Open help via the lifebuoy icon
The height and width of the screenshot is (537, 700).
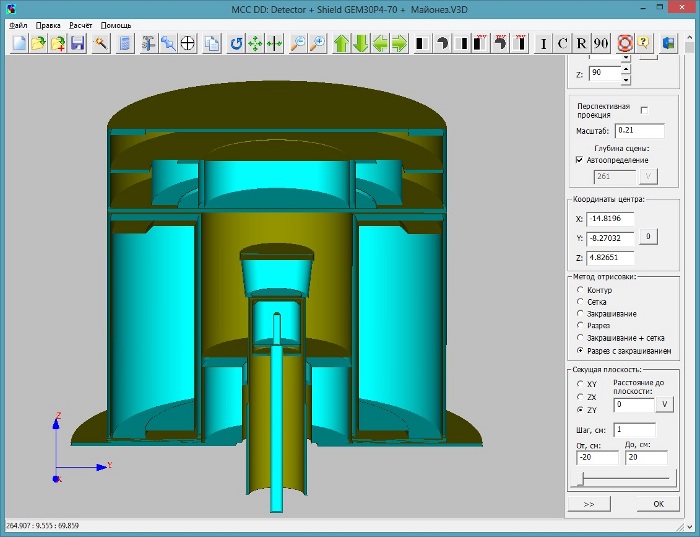625,43
